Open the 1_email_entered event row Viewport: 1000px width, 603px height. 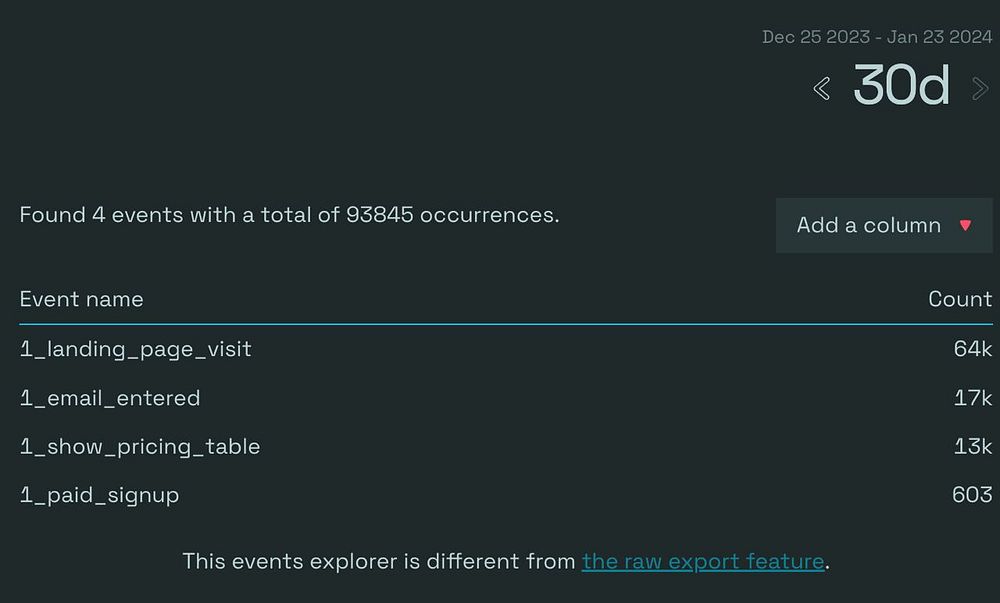[x=110, y=398]
